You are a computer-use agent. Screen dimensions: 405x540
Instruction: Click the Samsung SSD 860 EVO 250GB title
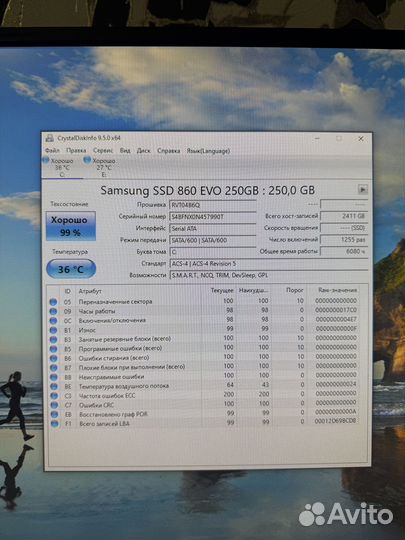(x=207, y=190)
